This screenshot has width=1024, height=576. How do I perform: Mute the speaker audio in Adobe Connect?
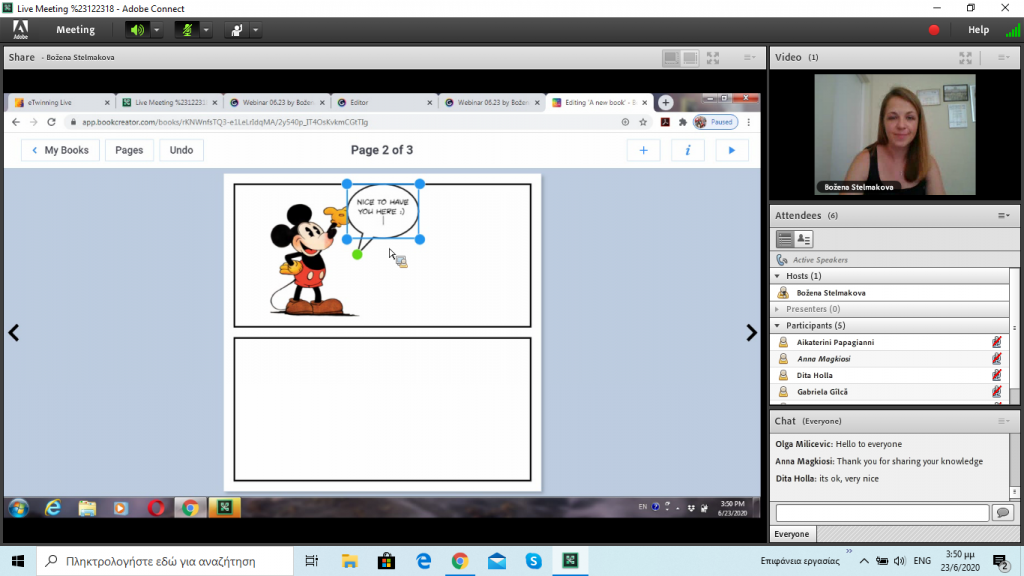point(136,30)
